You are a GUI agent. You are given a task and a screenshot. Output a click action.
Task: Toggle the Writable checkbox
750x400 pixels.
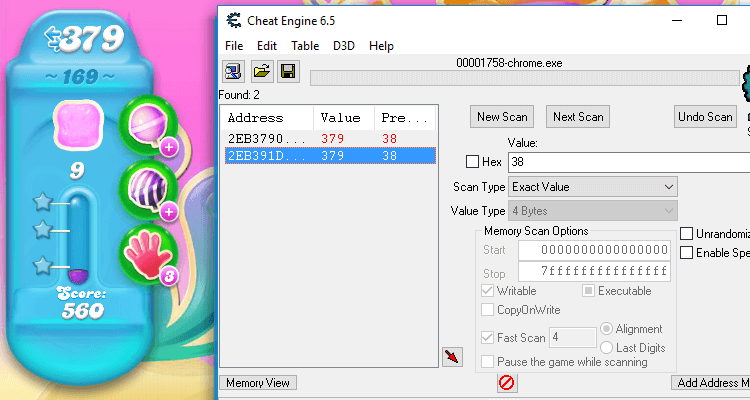(x=487, y=290)
